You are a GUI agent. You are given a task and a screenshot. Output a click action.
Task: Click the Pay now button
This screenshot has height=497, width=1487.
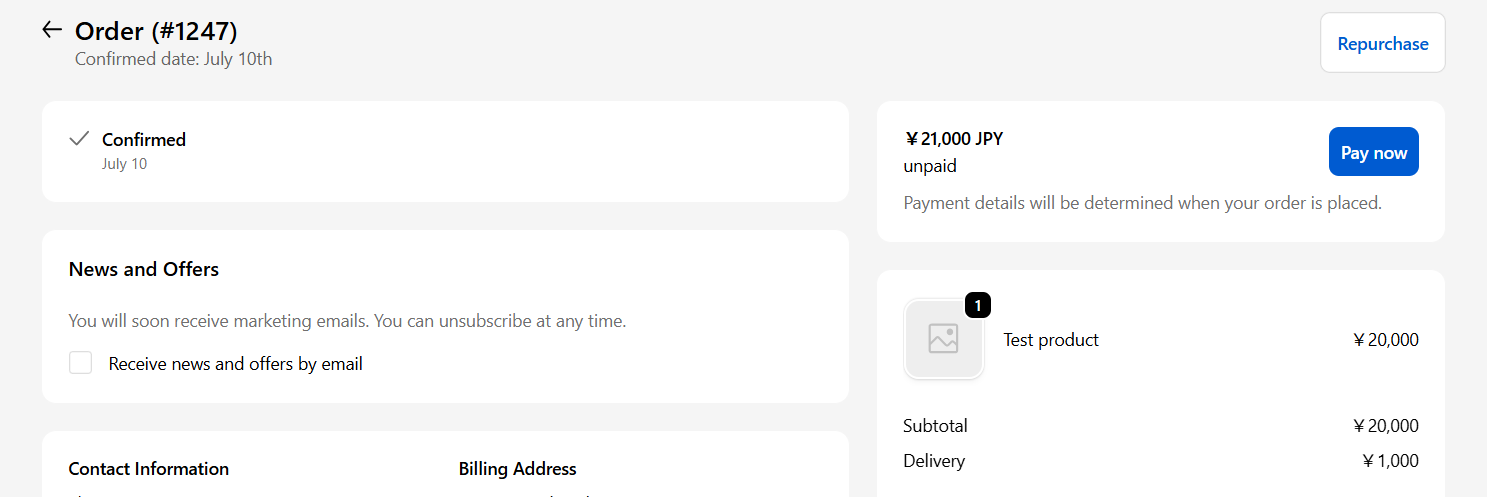pyautogui.click(x=1373, y=153)
